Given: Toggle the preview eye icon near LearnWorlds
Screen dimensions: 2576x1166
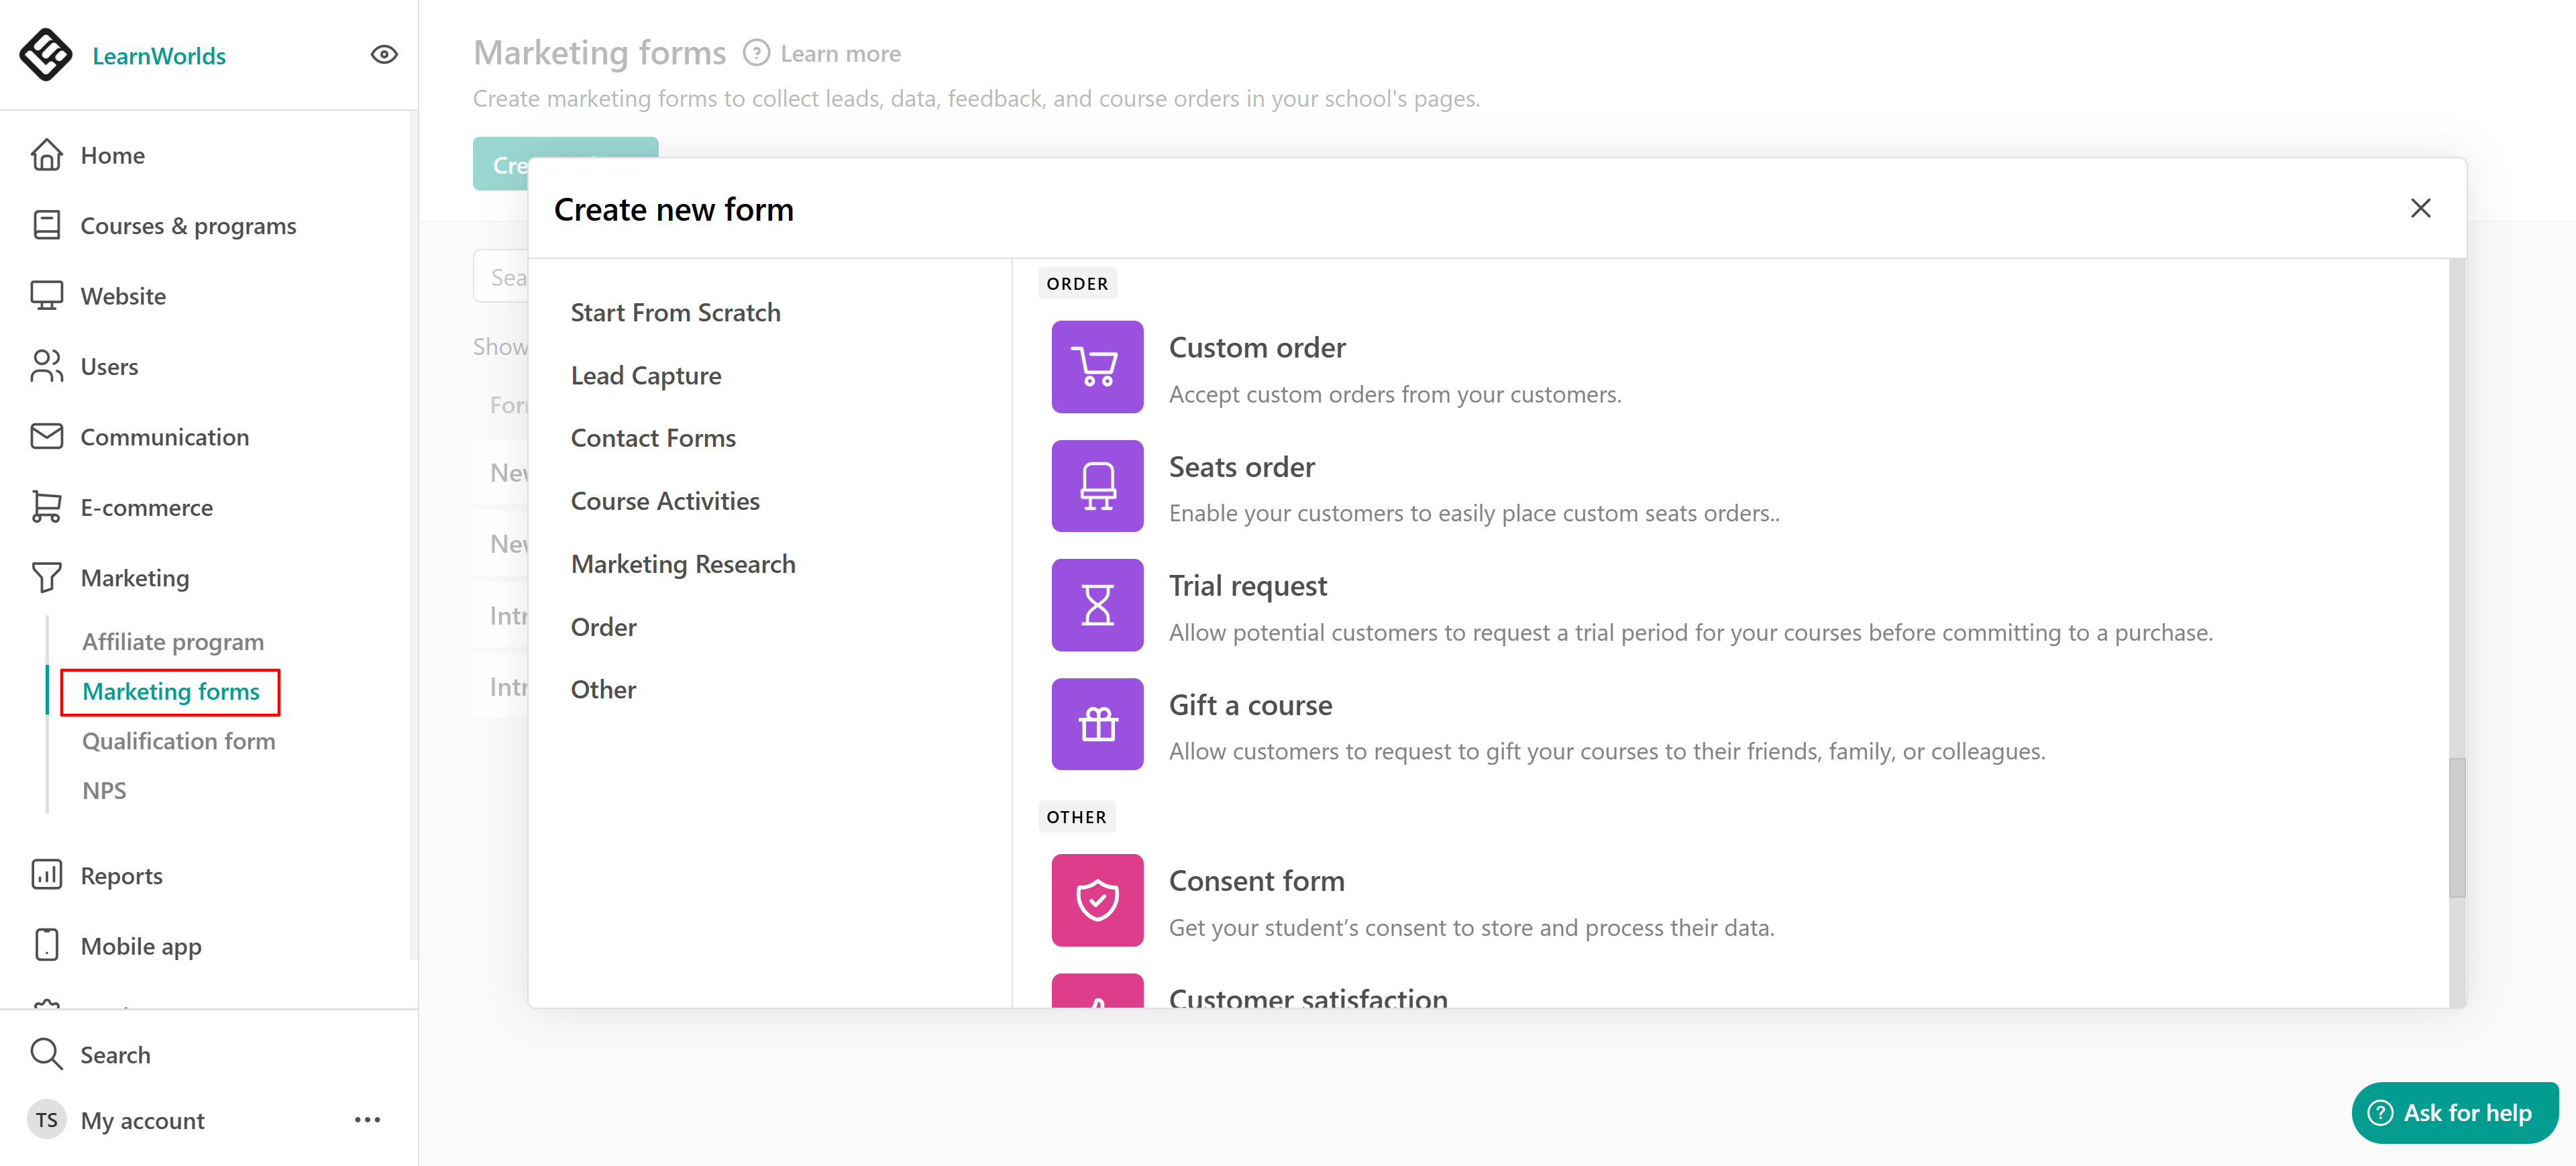Looking at the screenshot, I should pos(384,55).
